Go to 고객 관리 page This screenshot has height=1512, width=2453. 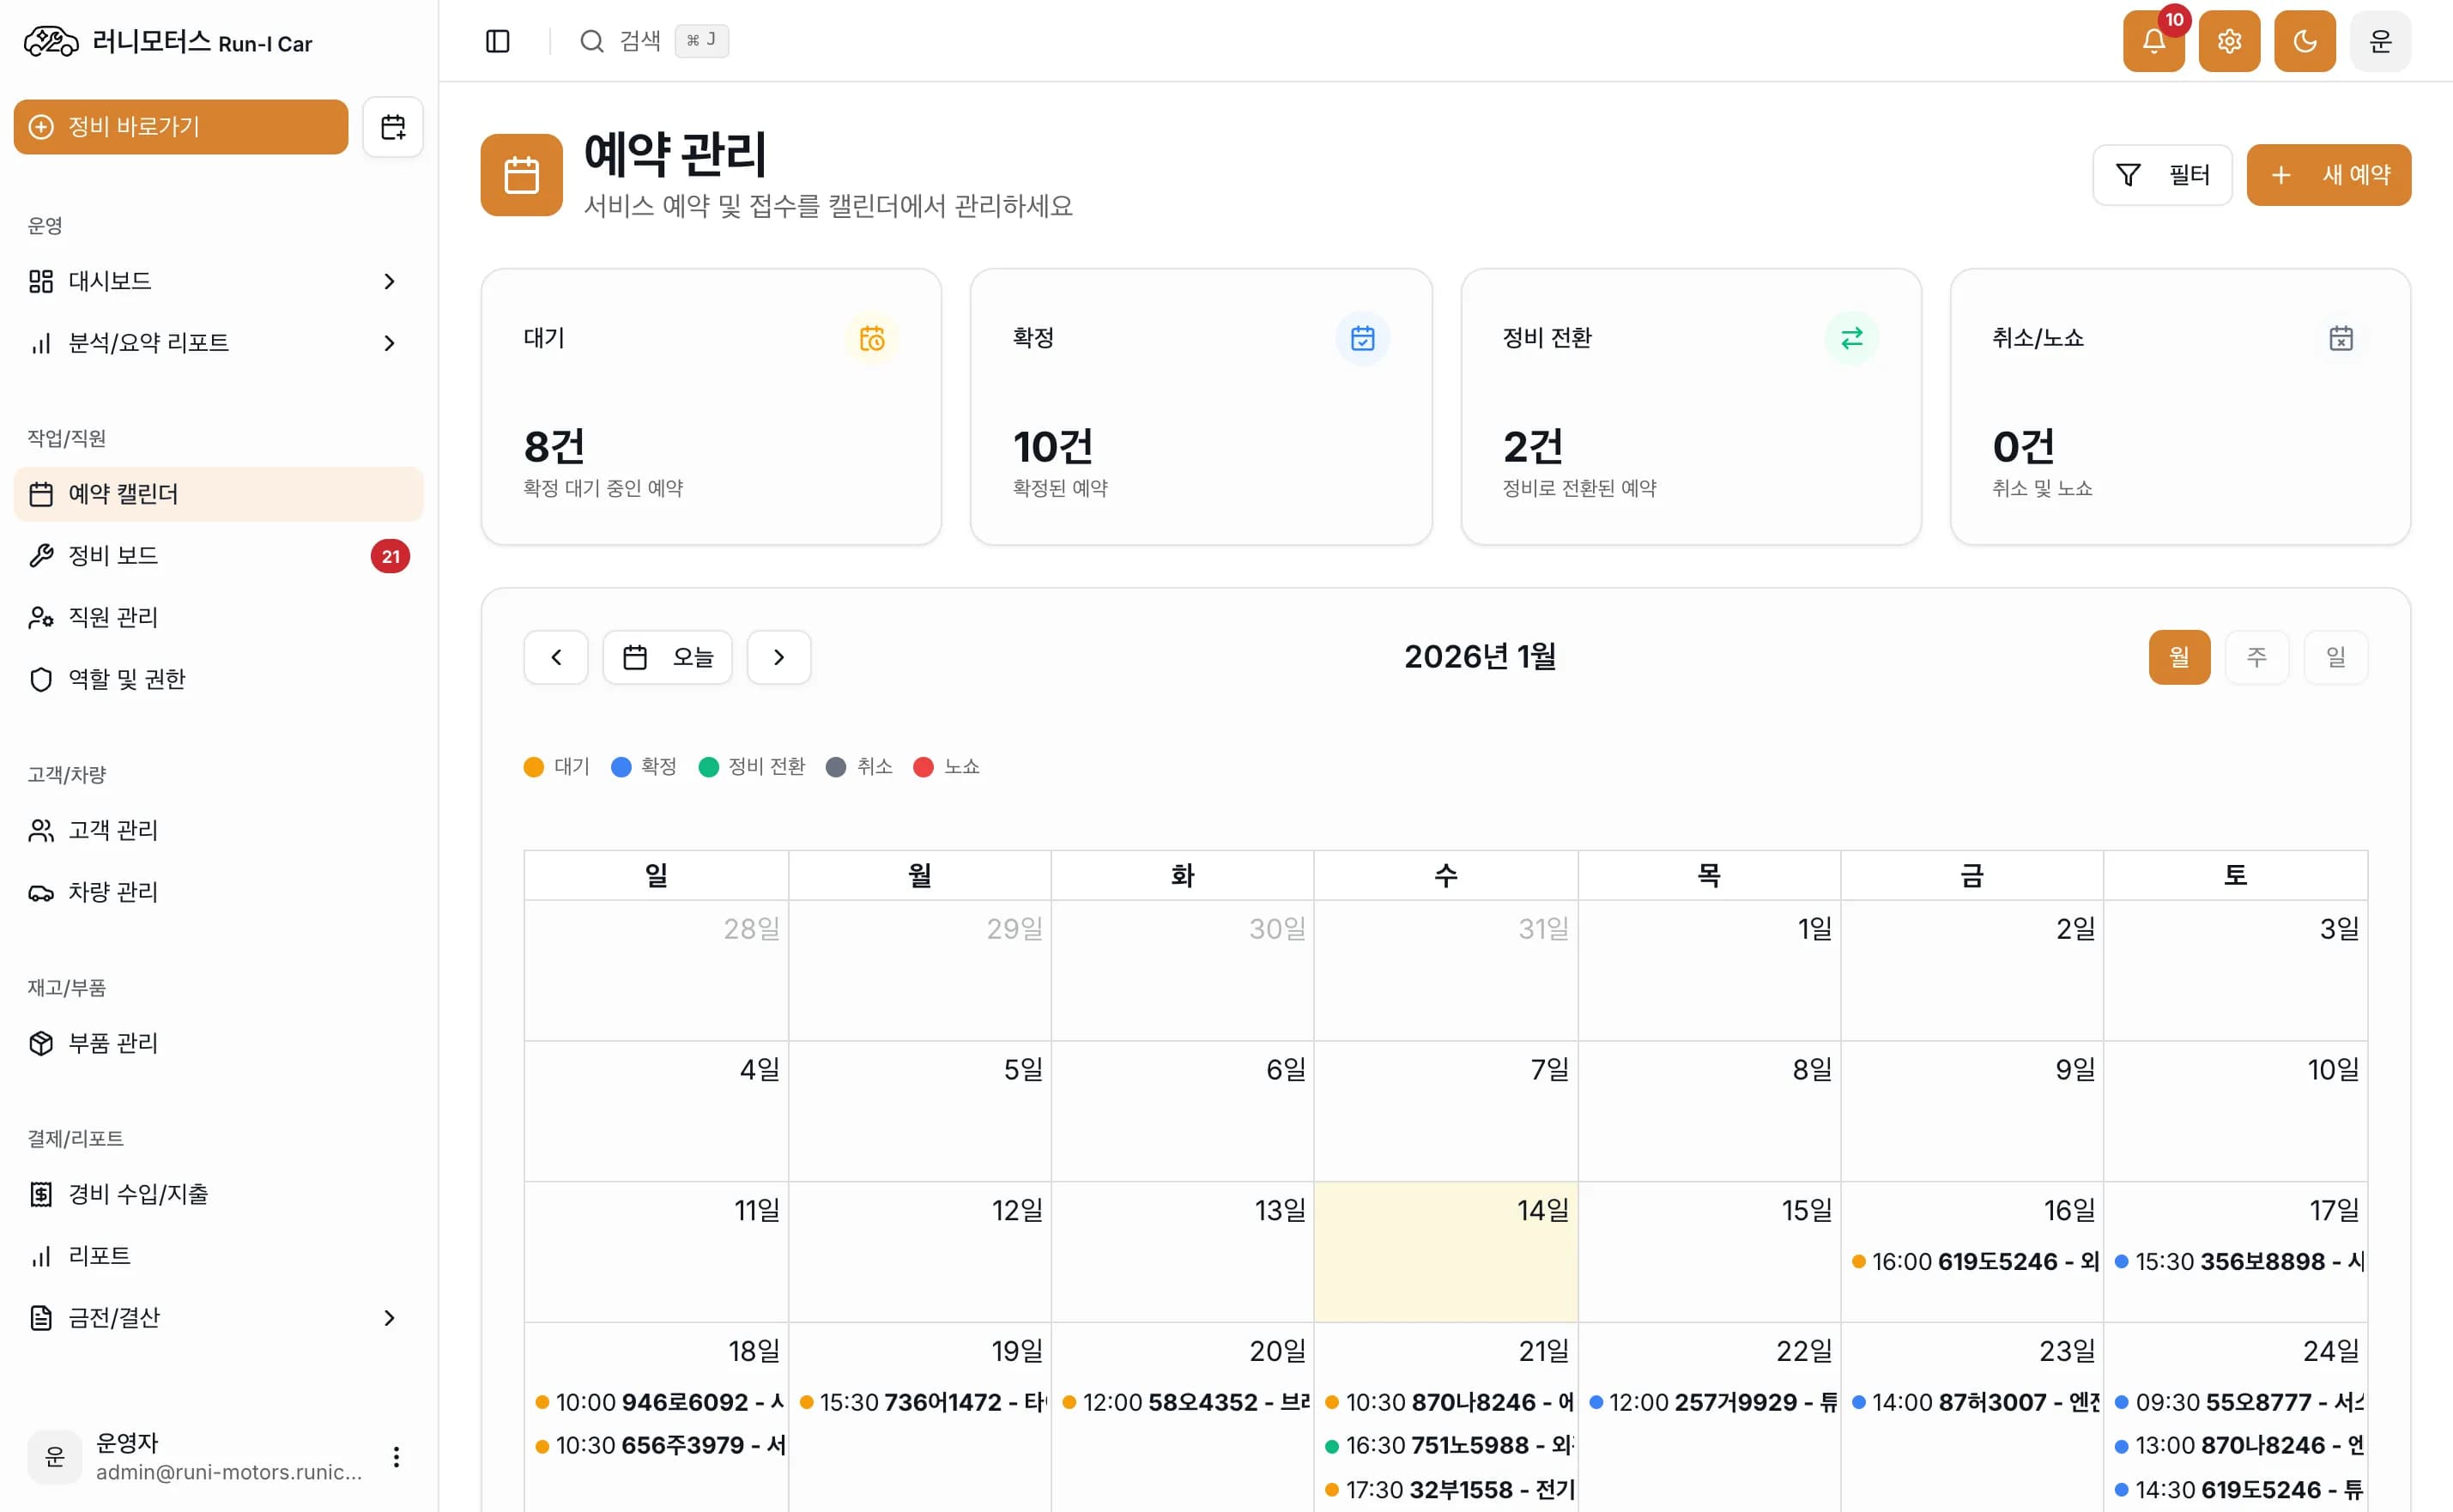113,830
